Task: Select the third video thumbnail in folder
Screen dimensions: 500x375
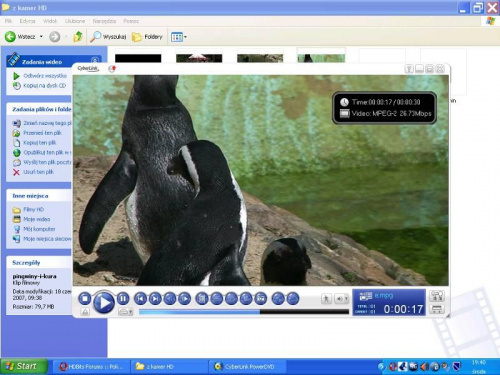Action: [x=260, y=58]
